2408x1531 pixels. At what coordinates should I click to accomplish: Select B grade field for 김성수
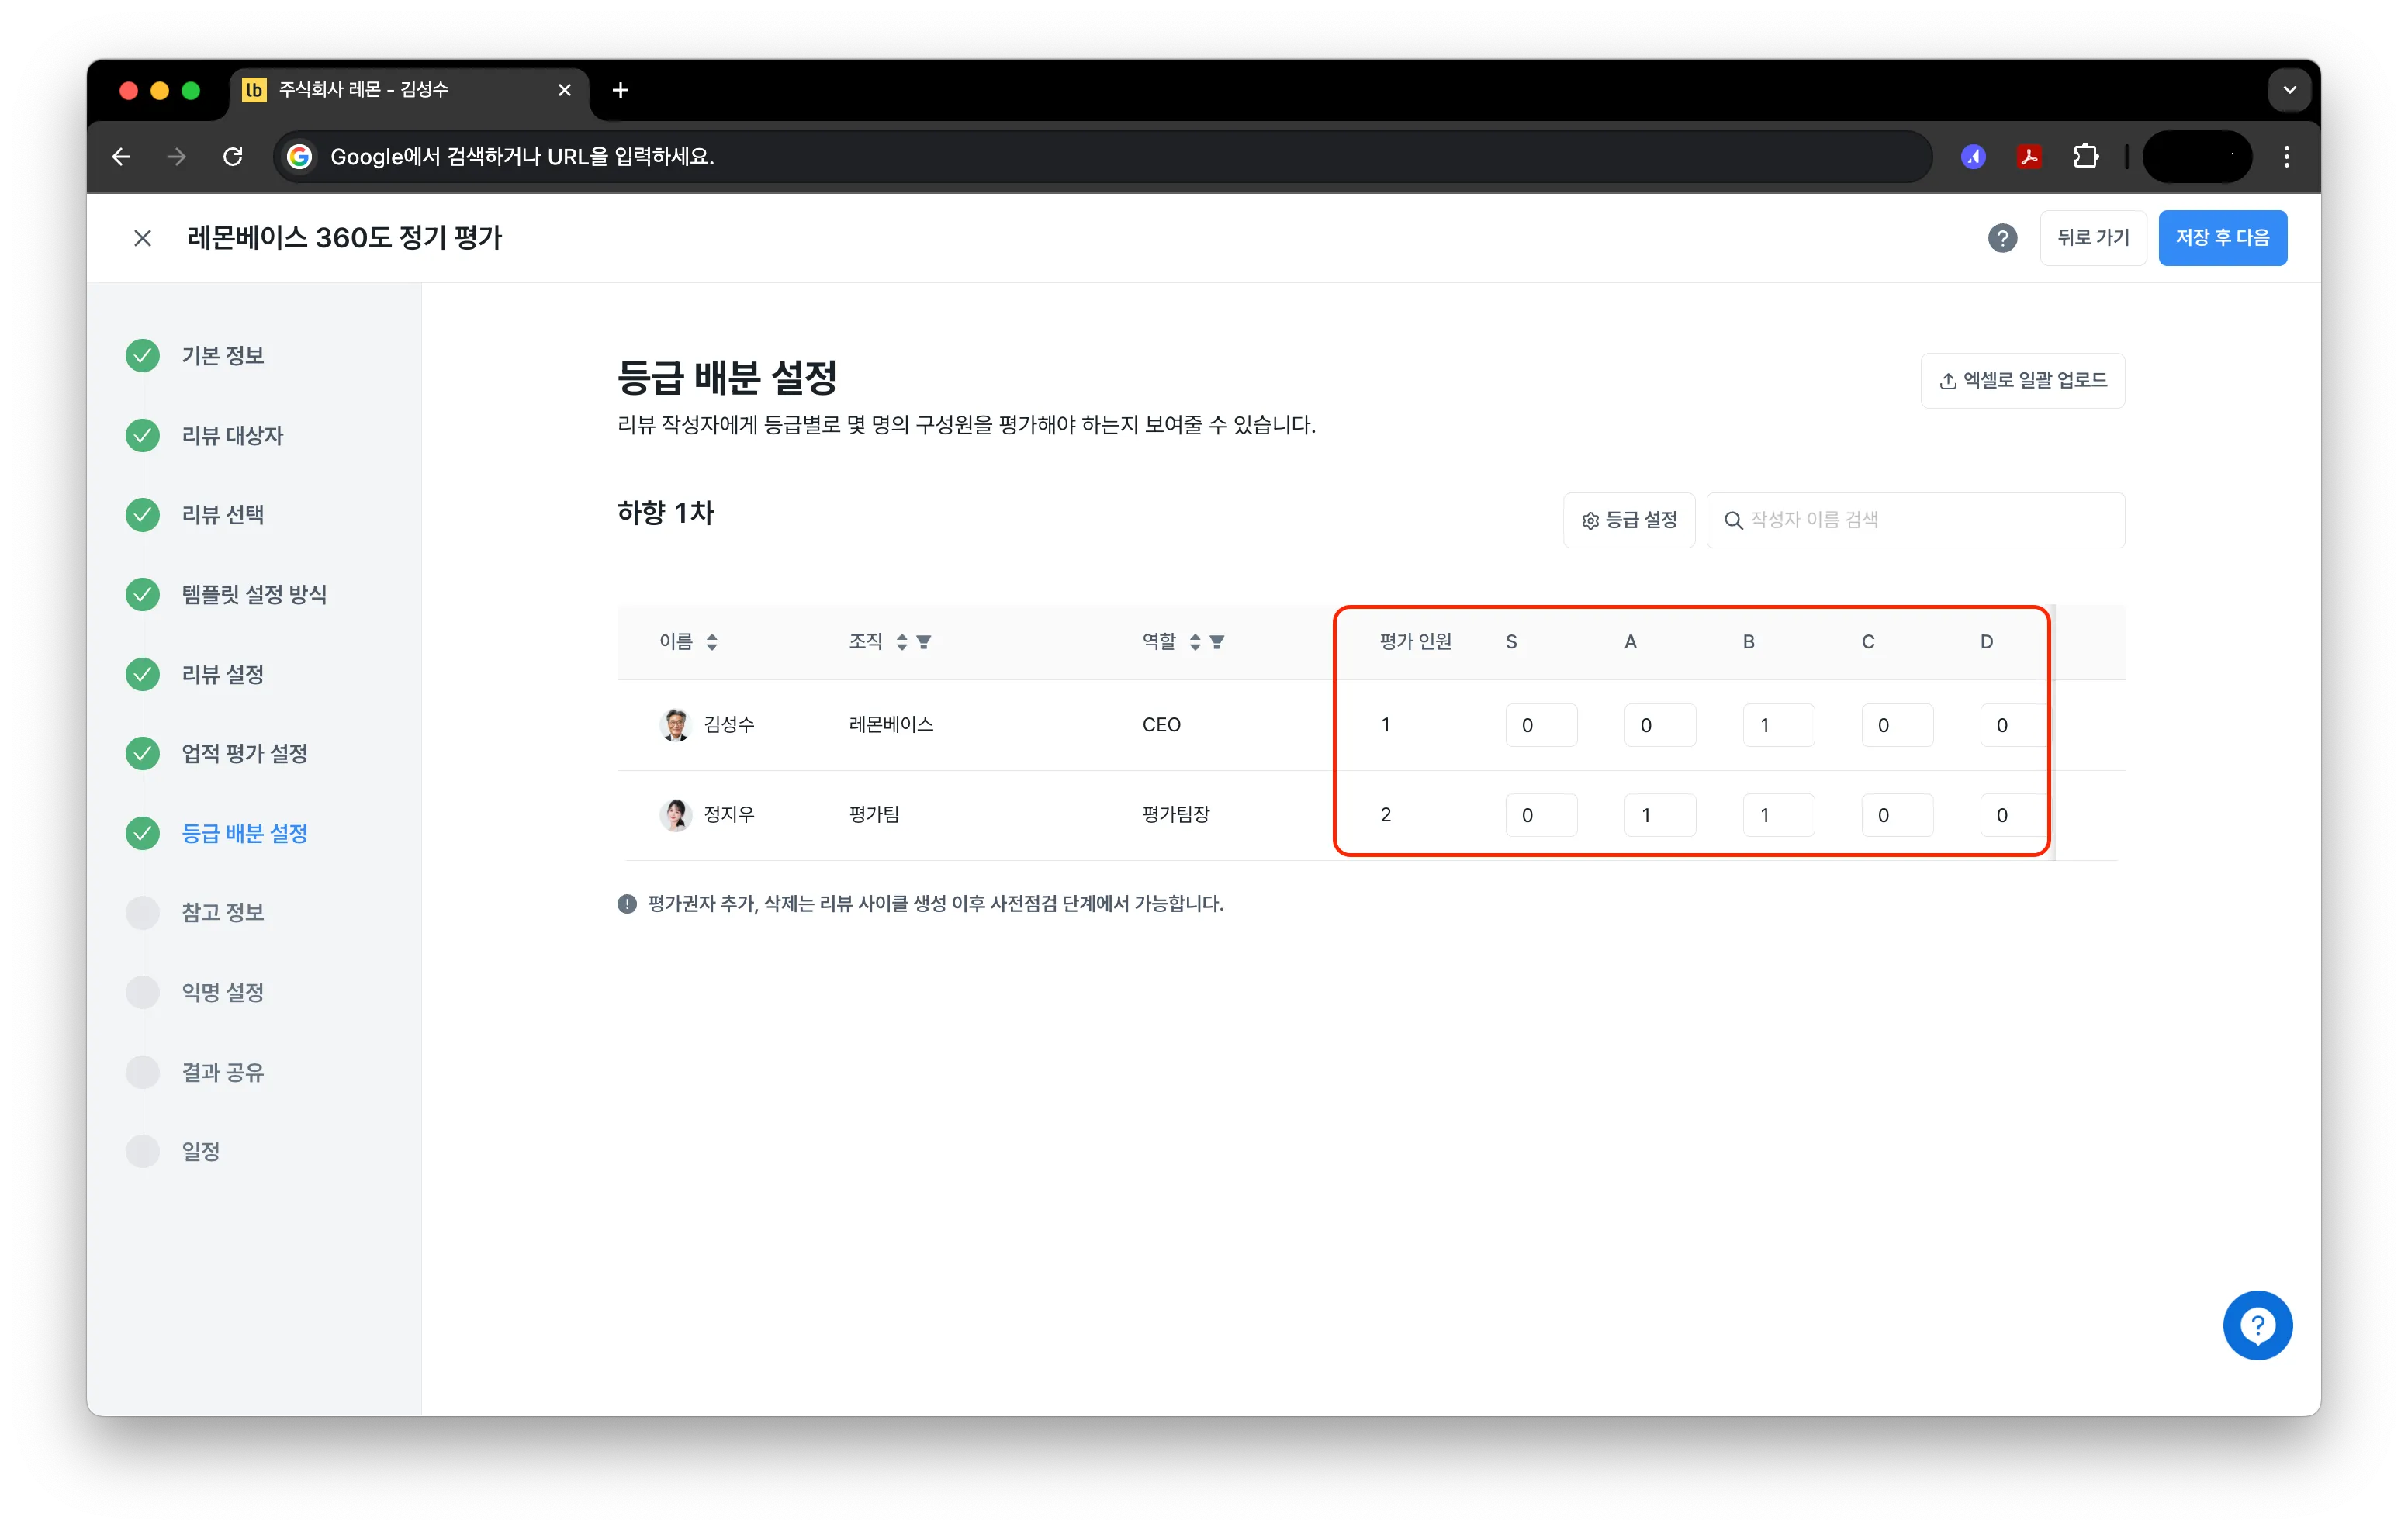pos(1778,725)
